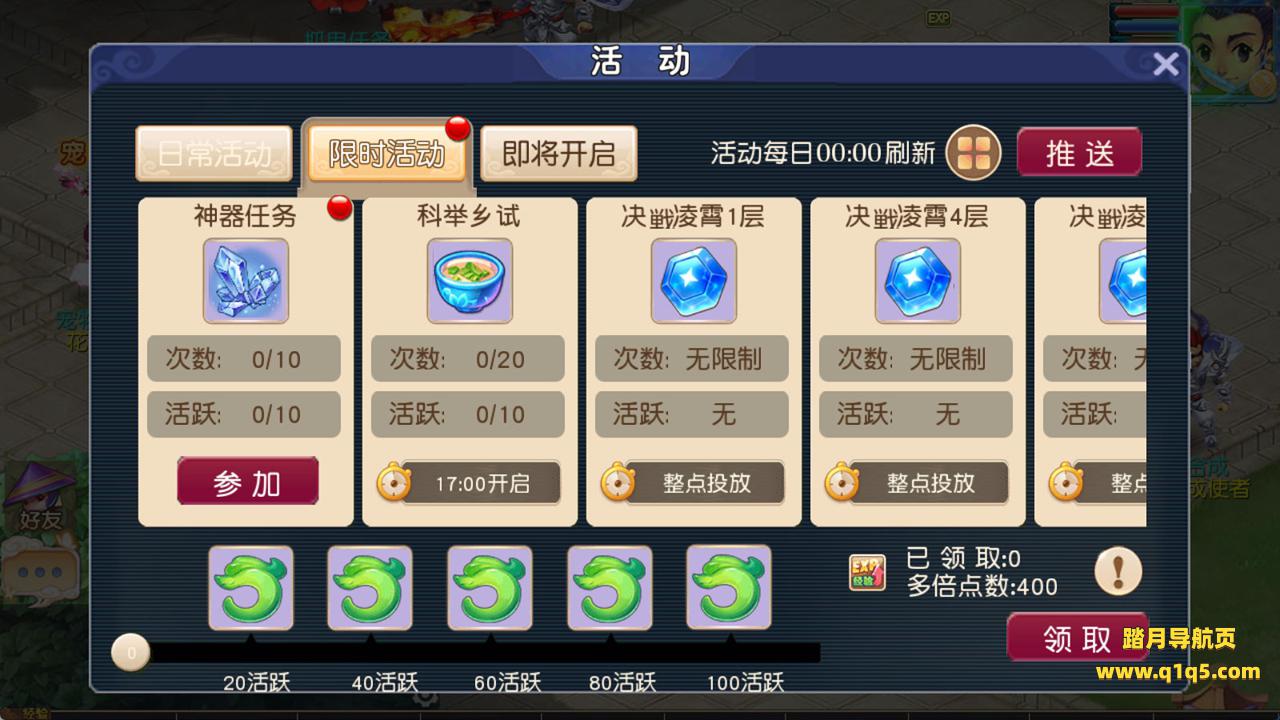Screen dimensions: 1280x720
Task: Claim the 20活跃 green dragon reward
Action: click(251, 588)
